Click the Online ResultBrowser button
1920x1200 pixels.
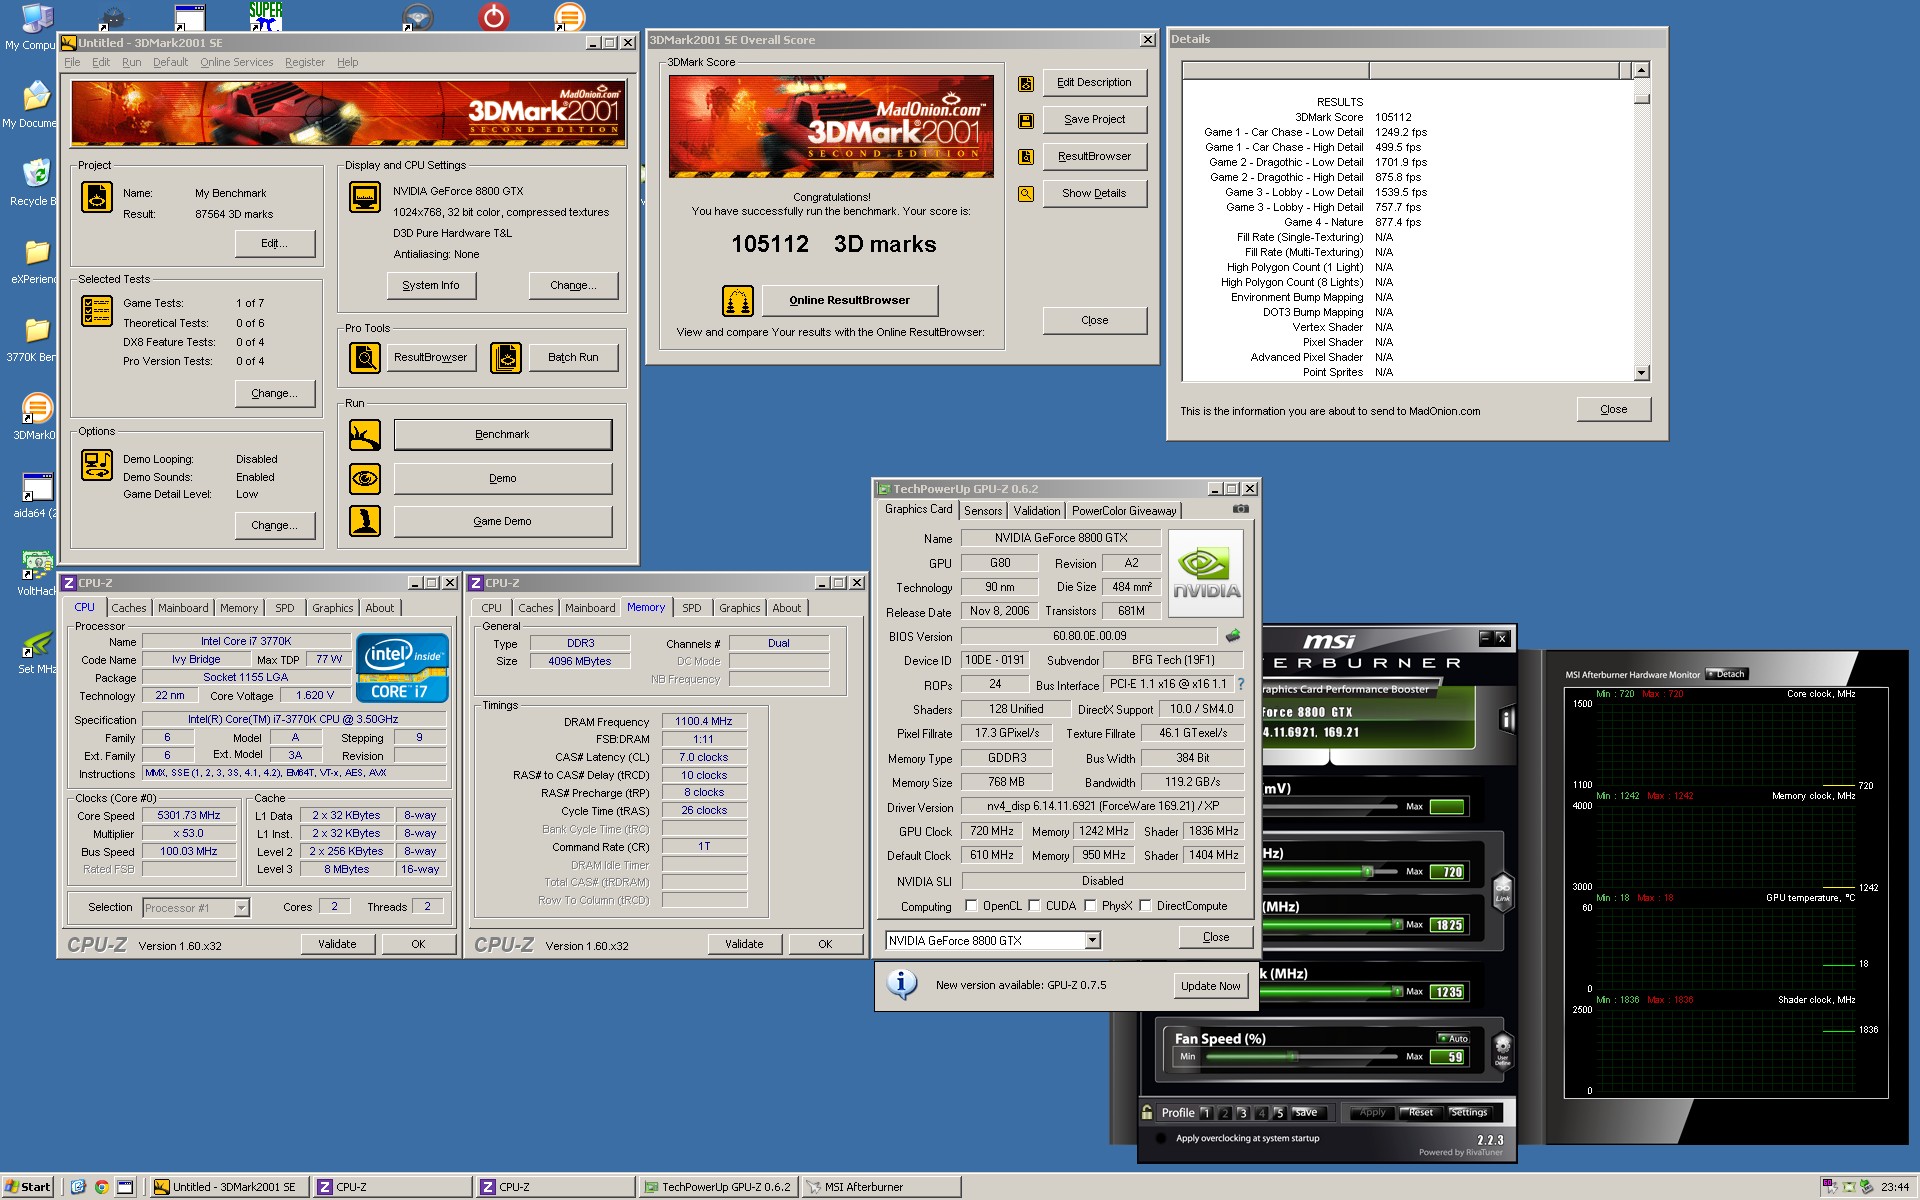[849, 300]
